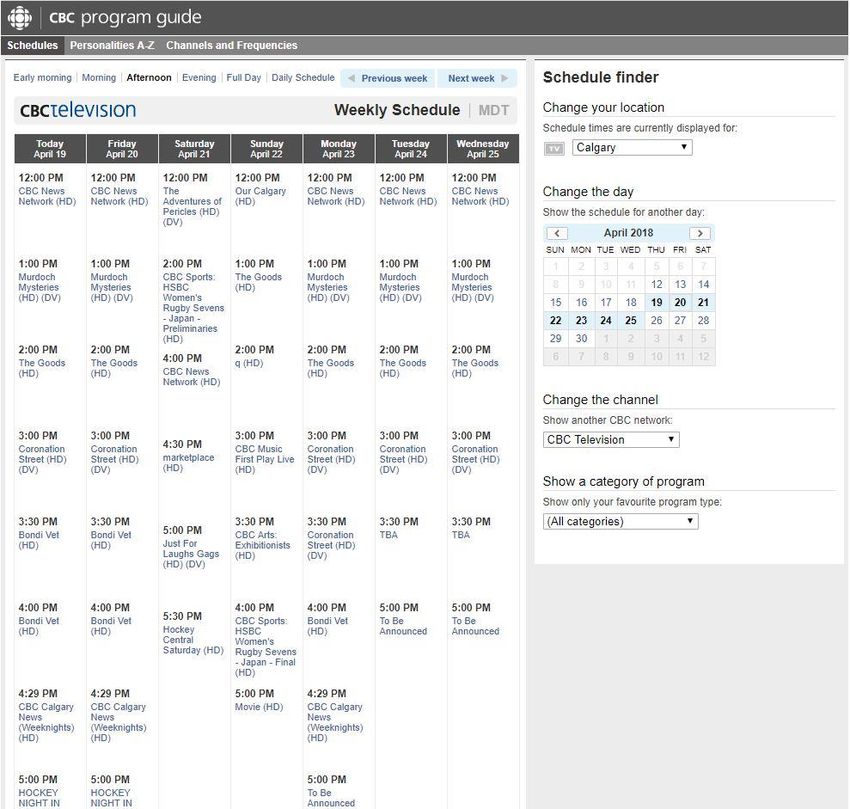
Task: Open CBC Music First Play Live
Action: [265, 459]
